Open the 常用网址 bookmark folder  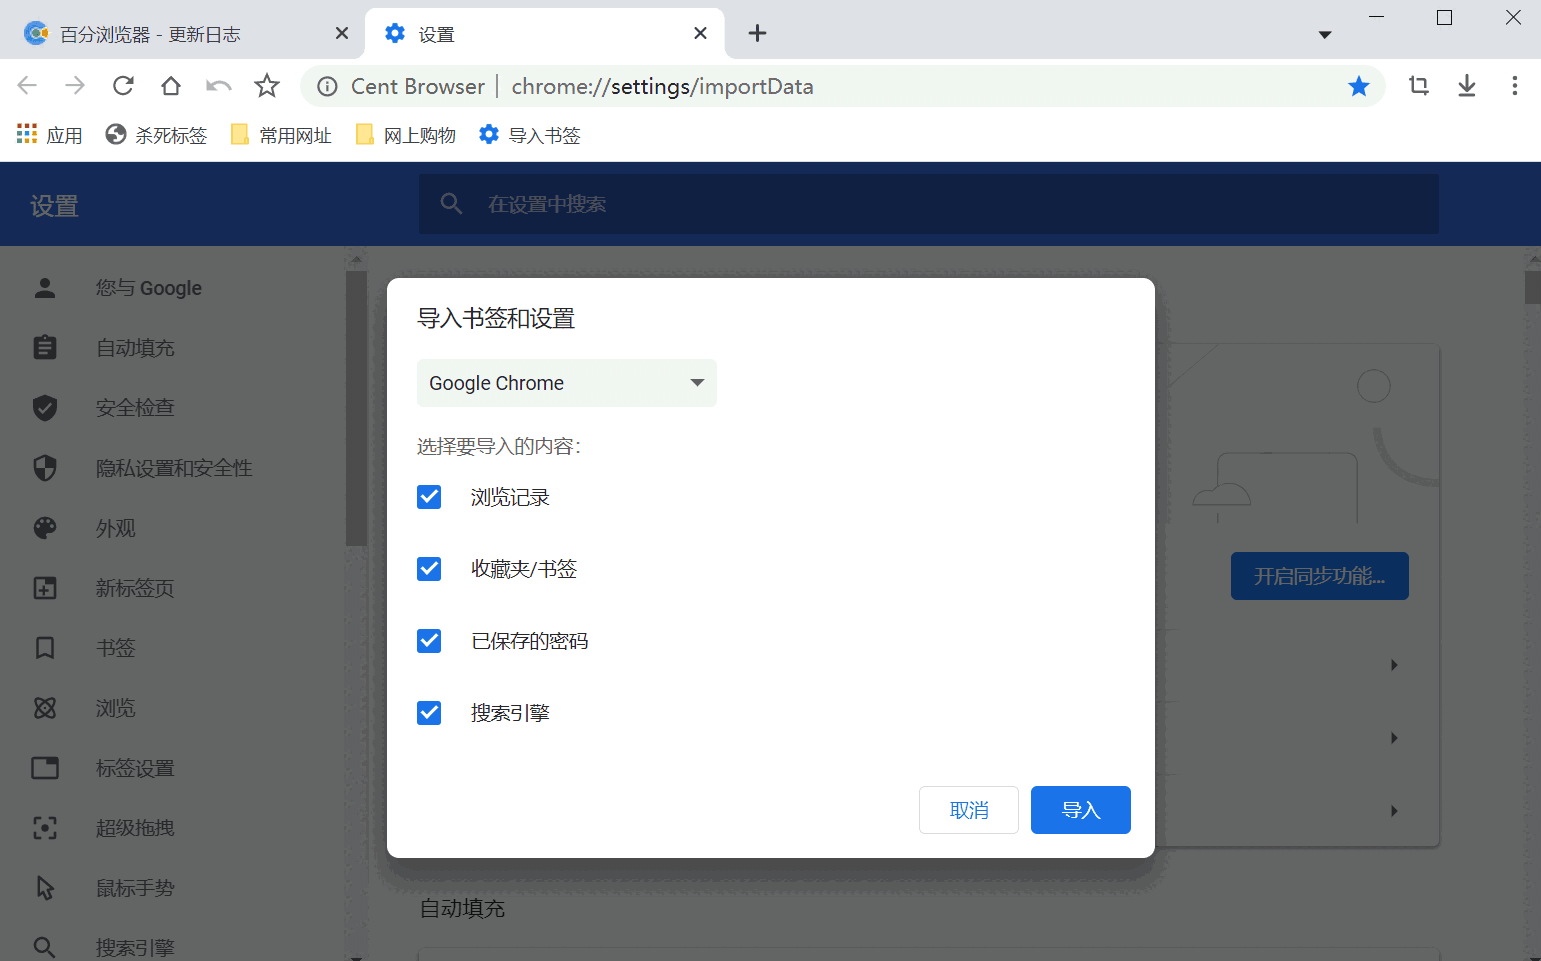281,135
